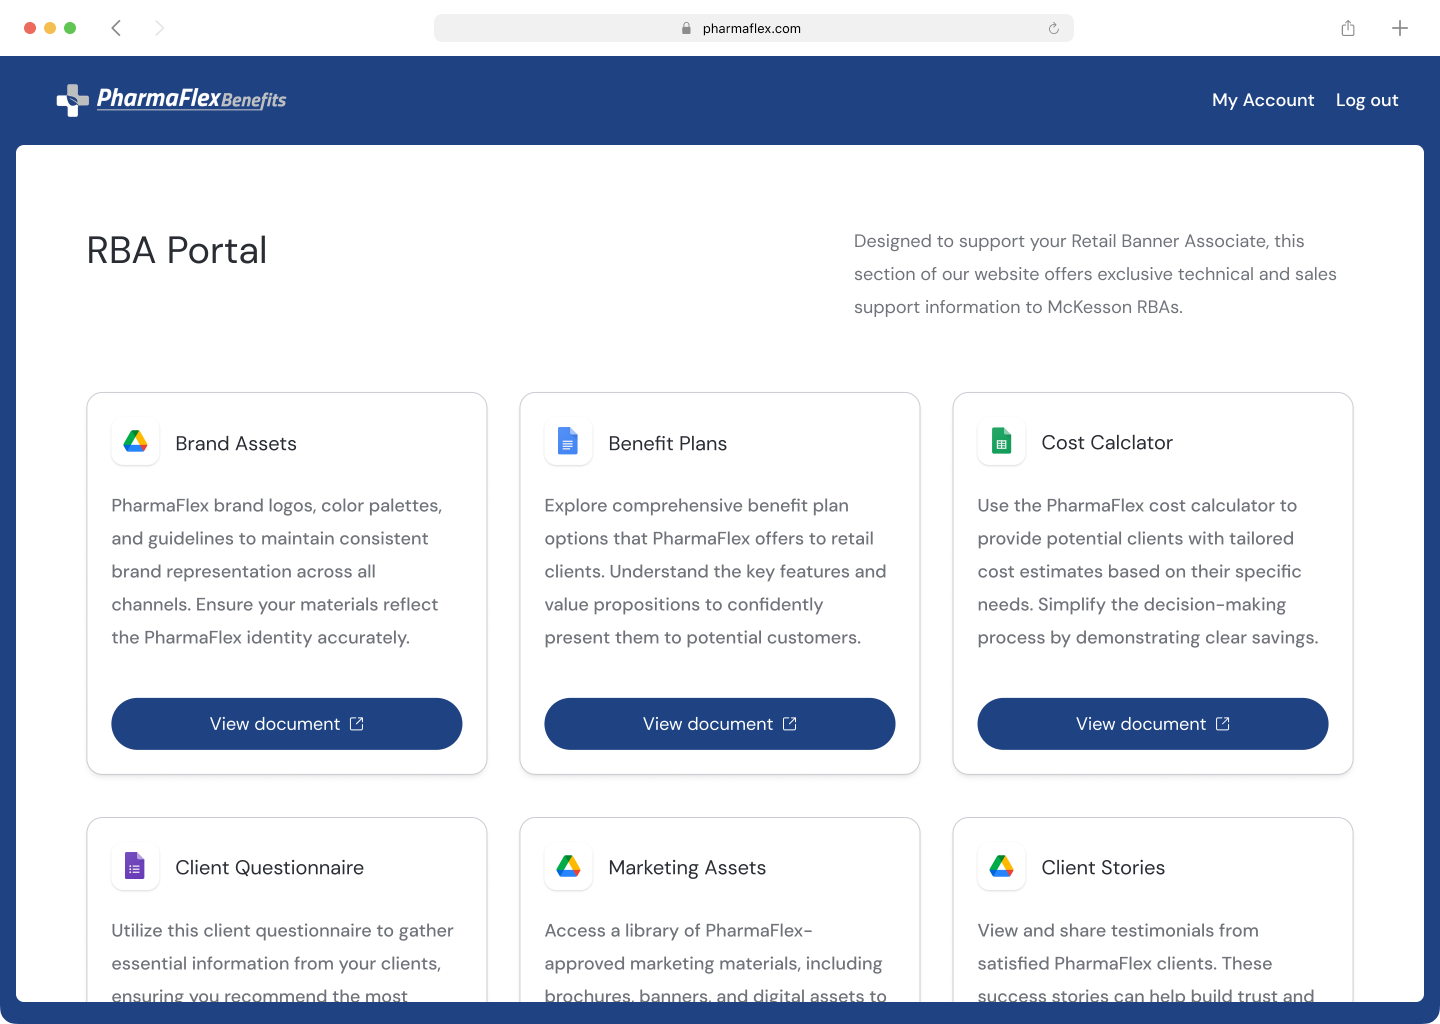Click the Marketing Assets card title
1440x1024 pixels.
[x=687, y=868]
